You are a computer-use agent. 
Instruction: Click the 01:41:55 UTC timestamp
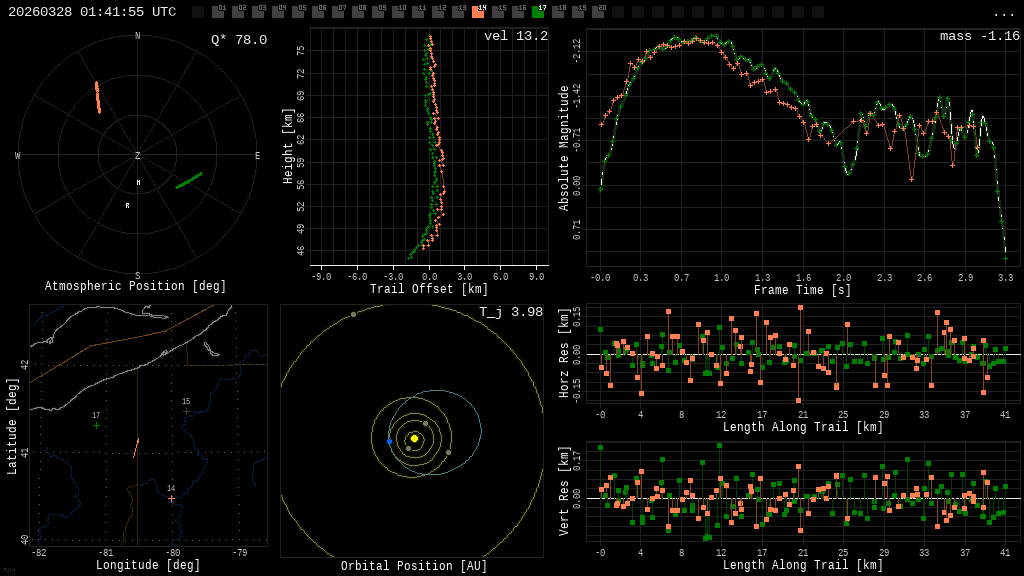(122, 12)
